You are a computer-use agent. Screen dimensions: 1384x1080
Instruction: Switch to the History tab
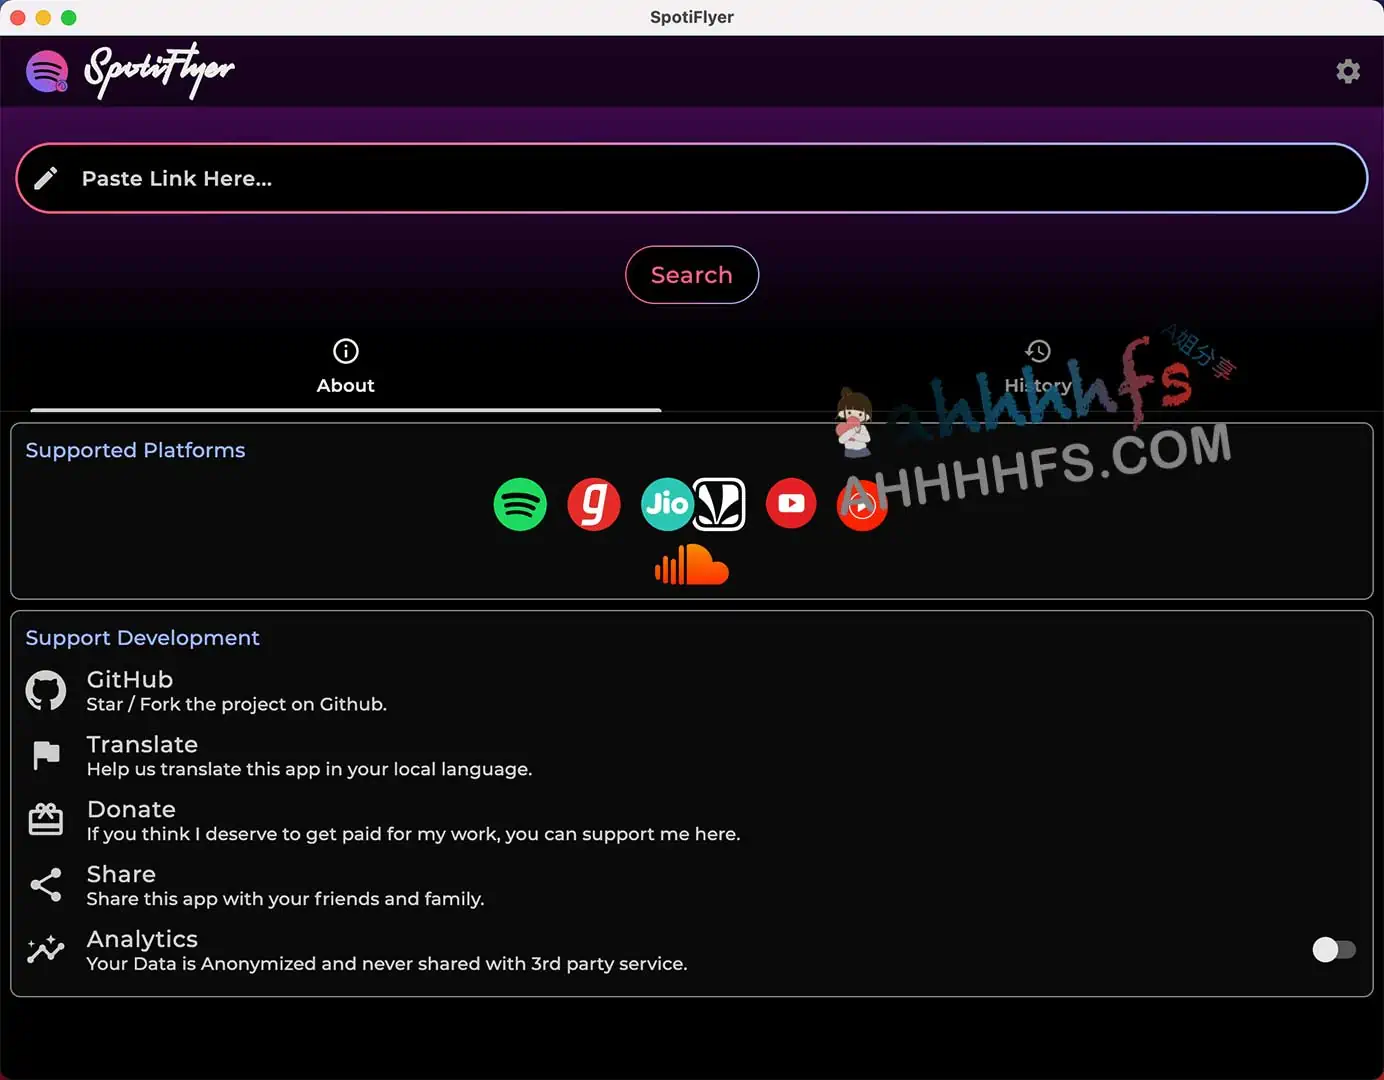click(x=1037, y=367)
